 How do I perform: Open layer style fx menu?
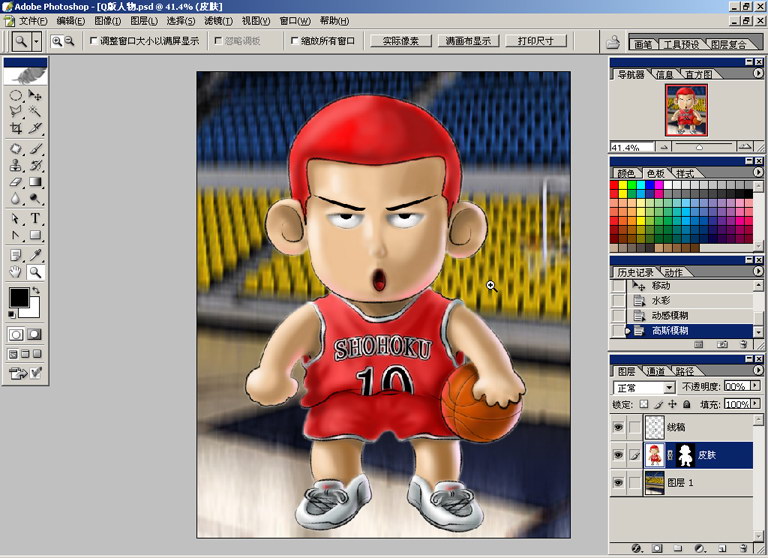coord(636,548)
